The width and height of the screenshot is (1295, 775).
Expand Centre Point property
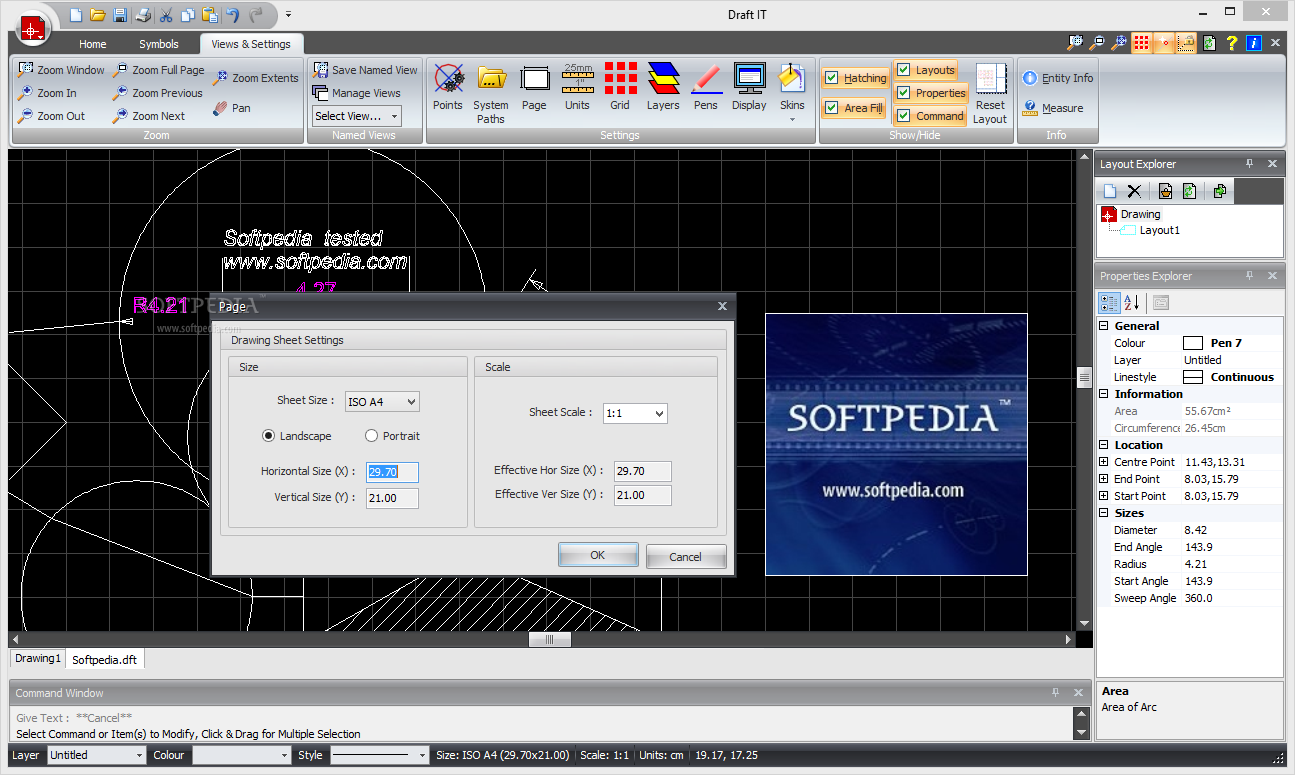click(1104, 462)
